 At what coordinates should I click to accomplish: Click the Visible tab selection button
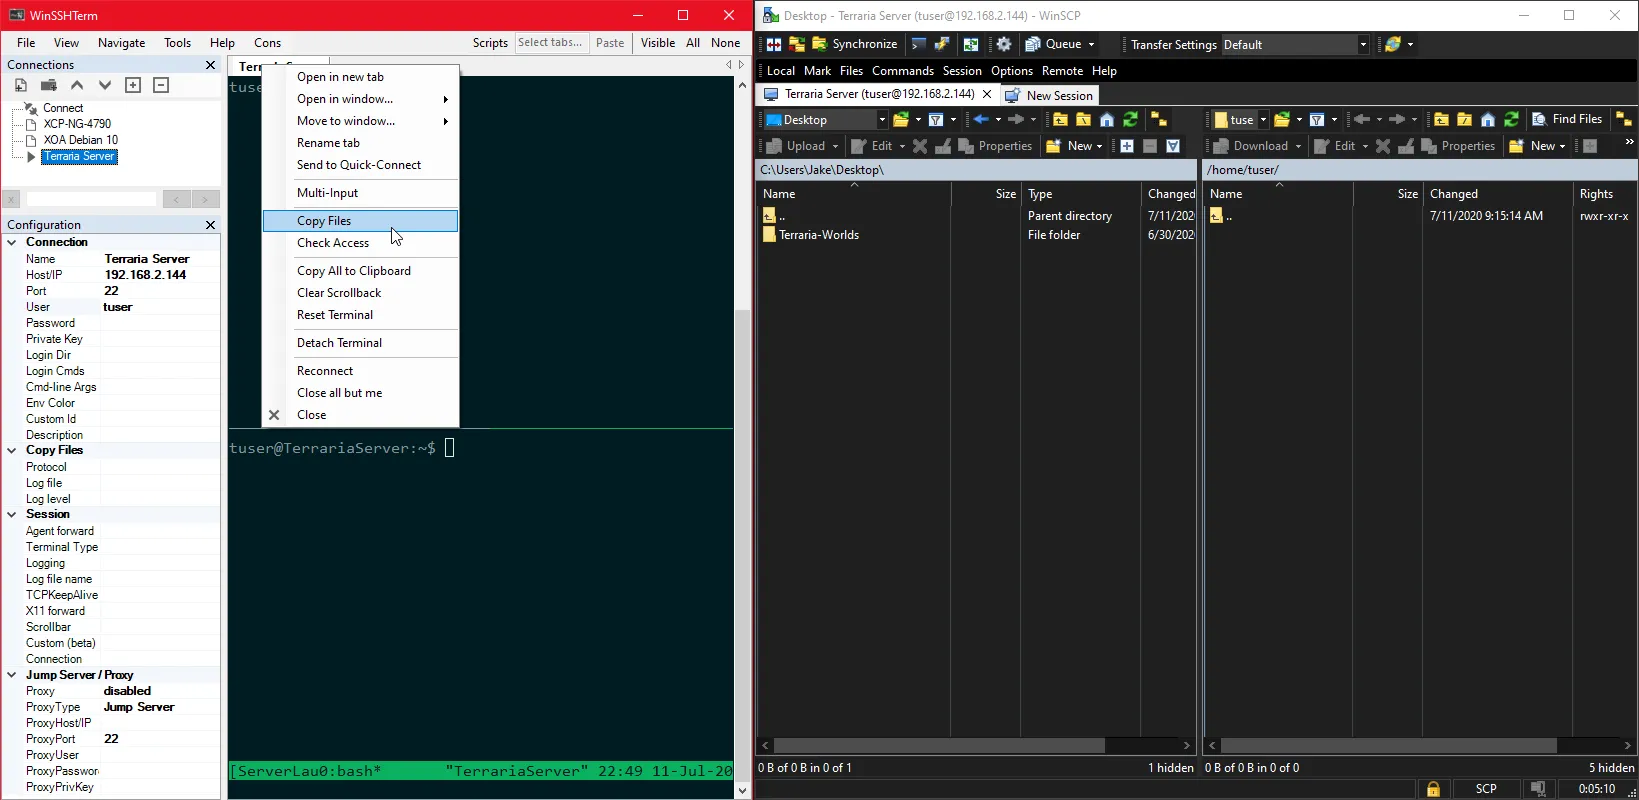point(658,43)
